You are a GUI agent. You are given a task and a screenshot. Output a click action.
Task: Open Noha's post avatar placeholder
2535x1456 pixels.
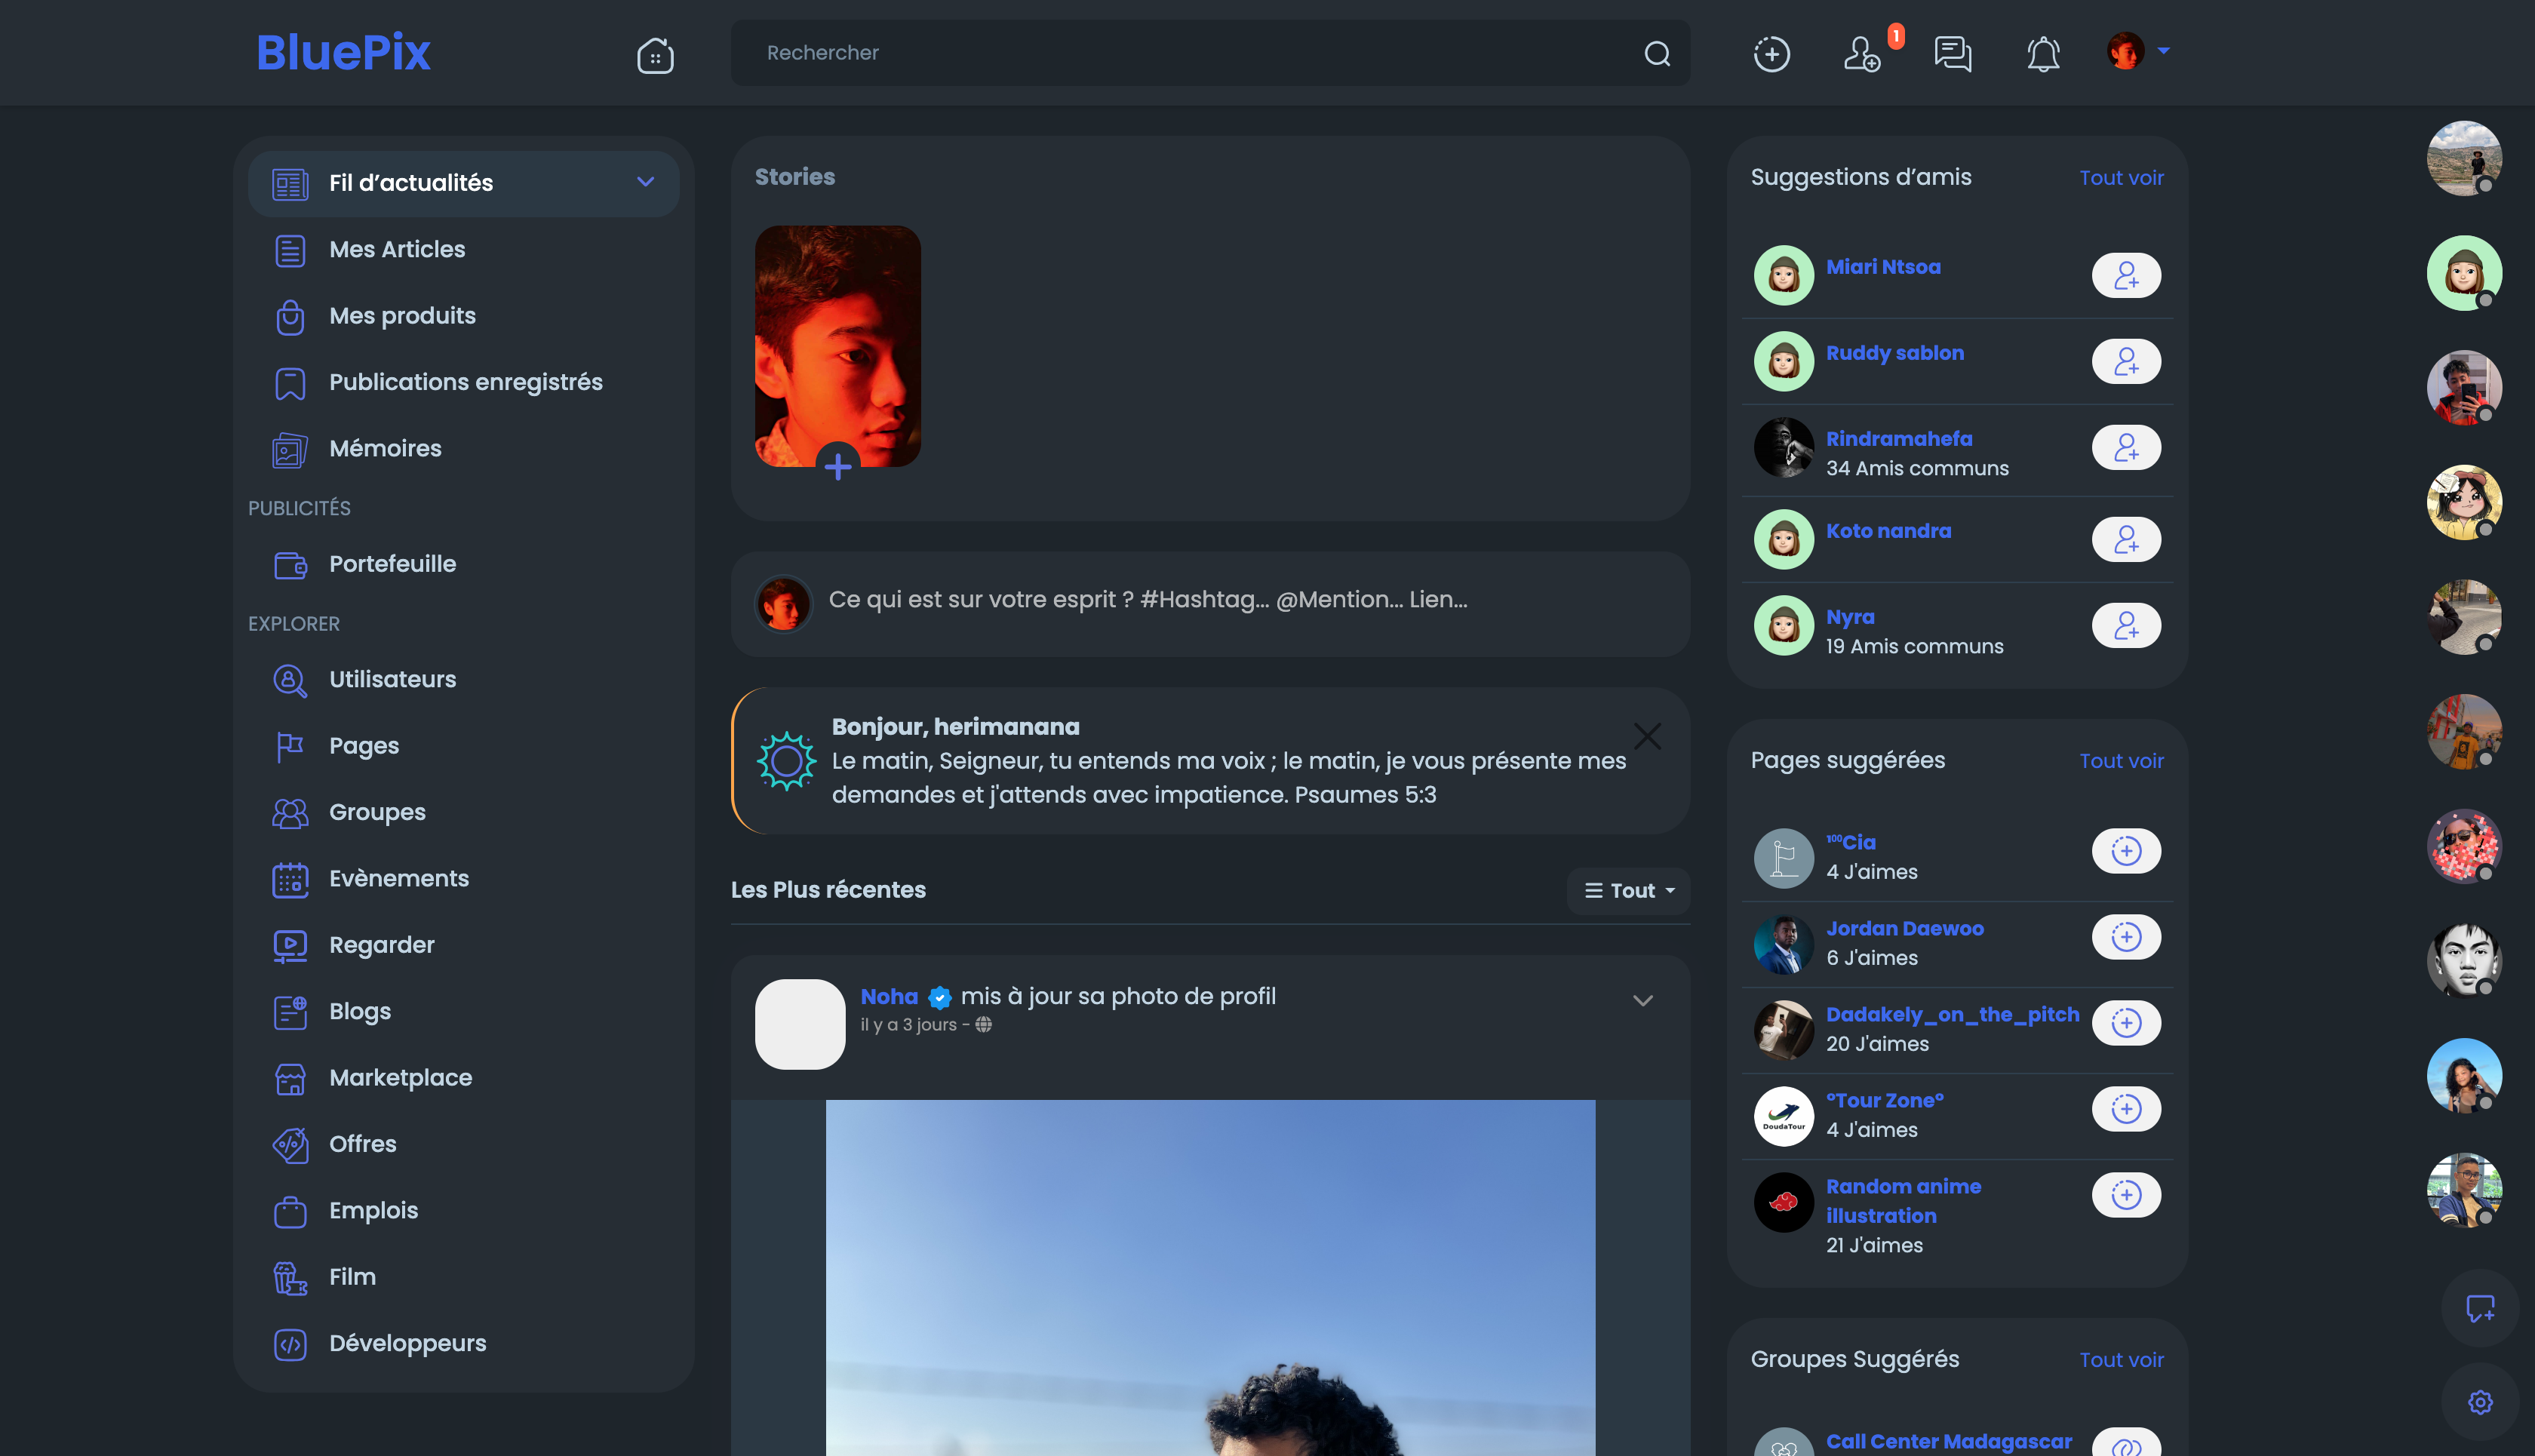(800, 1024)
